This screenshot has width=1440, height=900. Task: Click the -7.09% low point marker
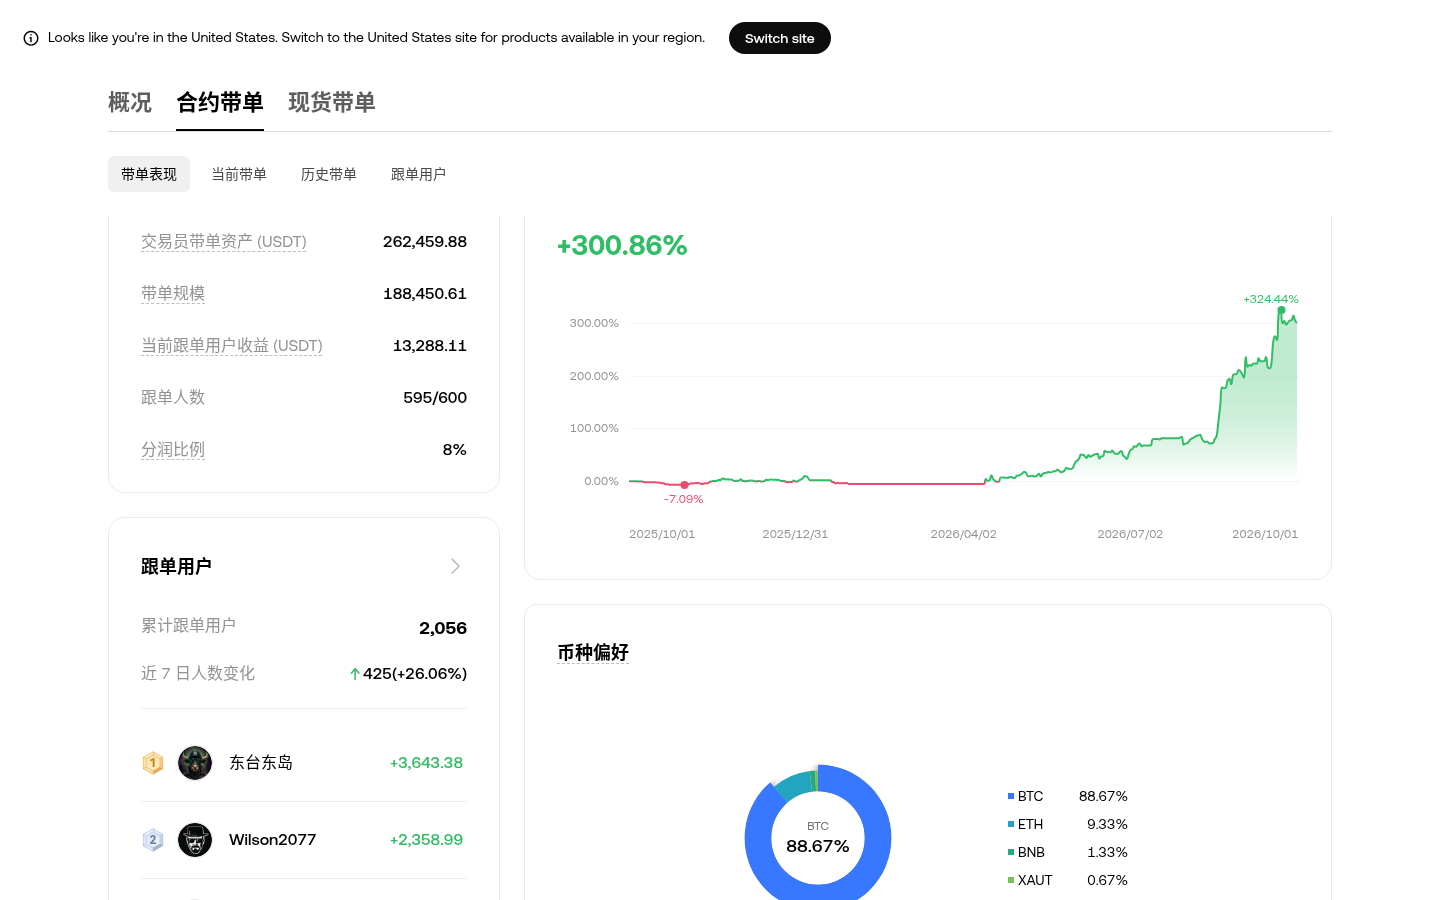point(684,485)
